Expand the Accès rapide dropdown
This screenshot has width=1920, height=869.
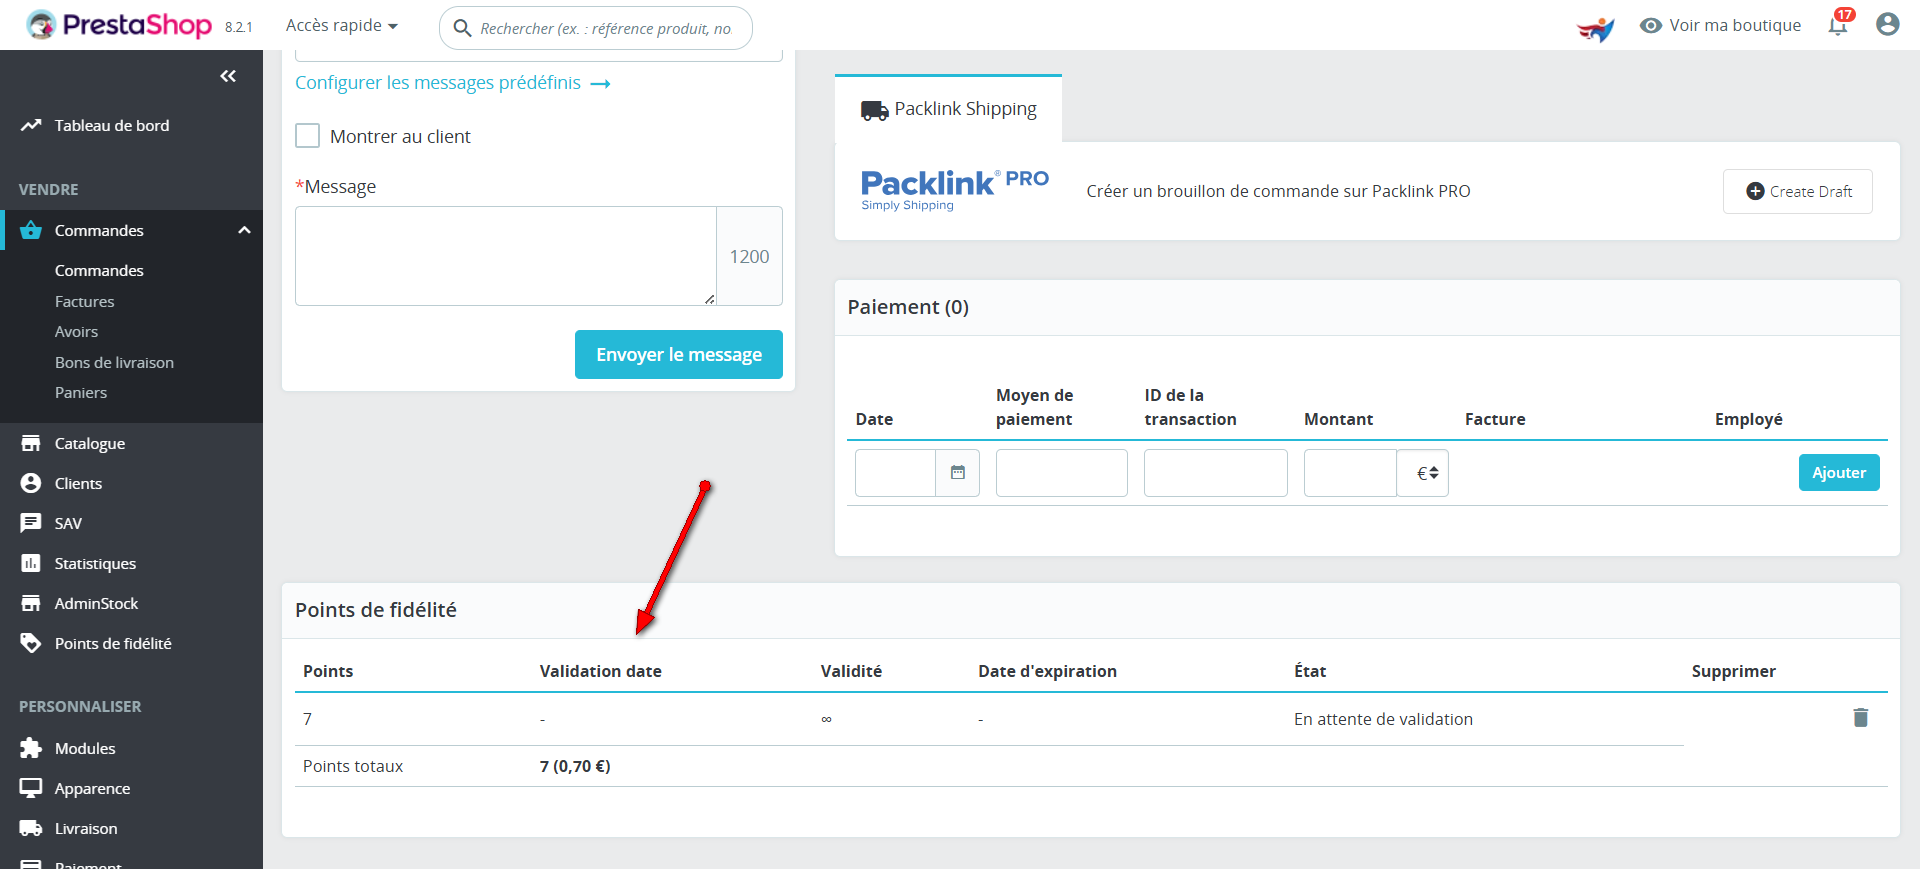(342, 25)
